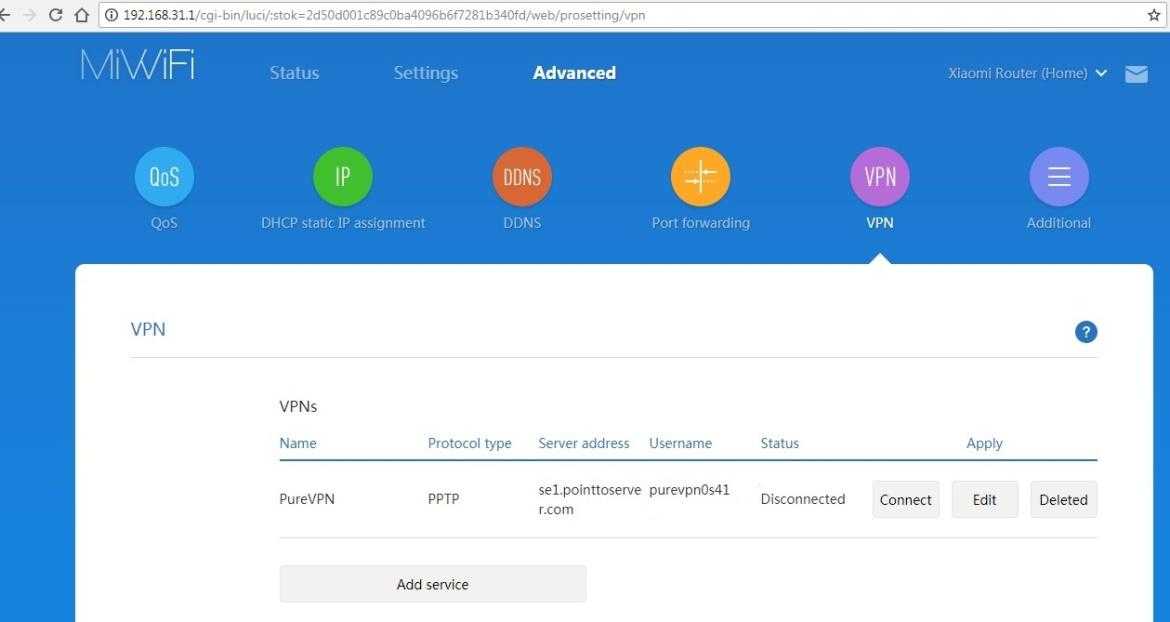This screenshot has width=1170, height=622.
Task: Go to browser home page
Action: [81, 15]
